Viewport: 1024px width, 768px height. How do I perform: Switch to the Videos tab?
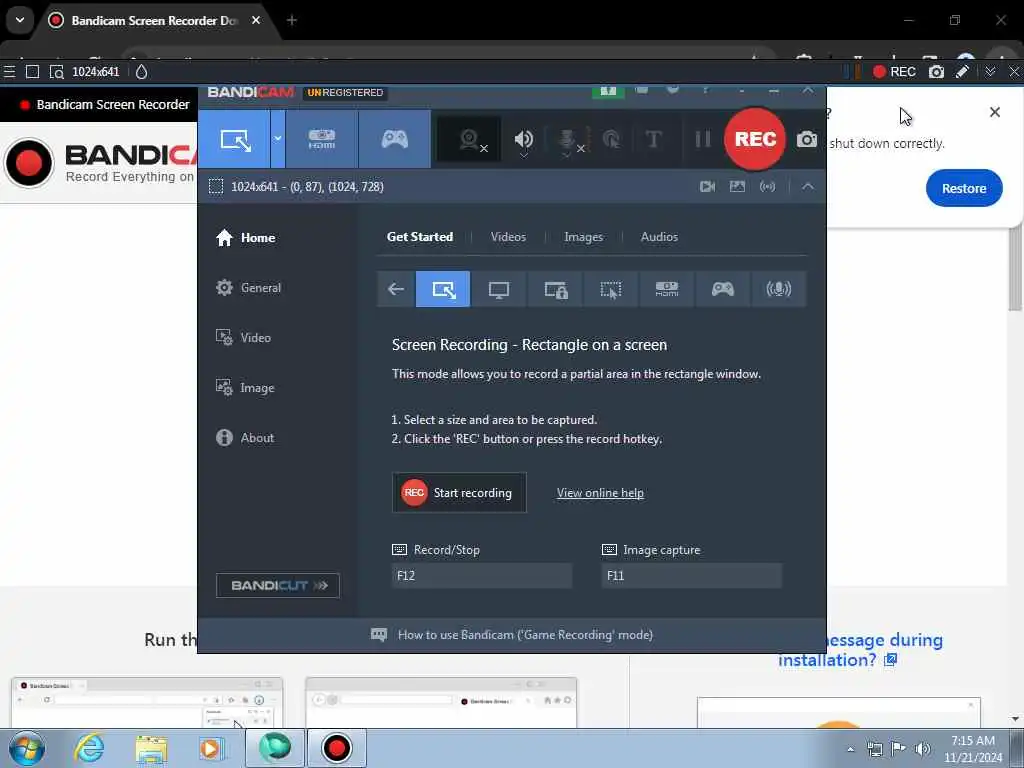pos(508,237)
